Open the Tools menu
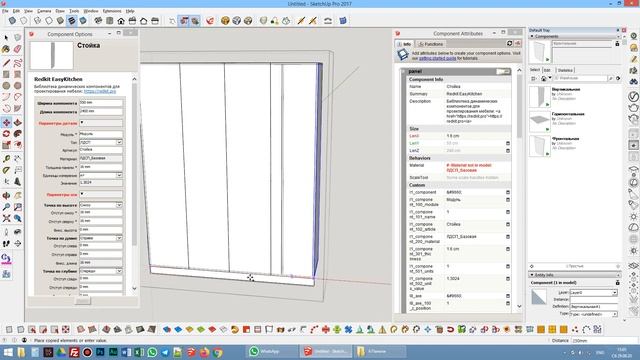 (x=74, y=11)
